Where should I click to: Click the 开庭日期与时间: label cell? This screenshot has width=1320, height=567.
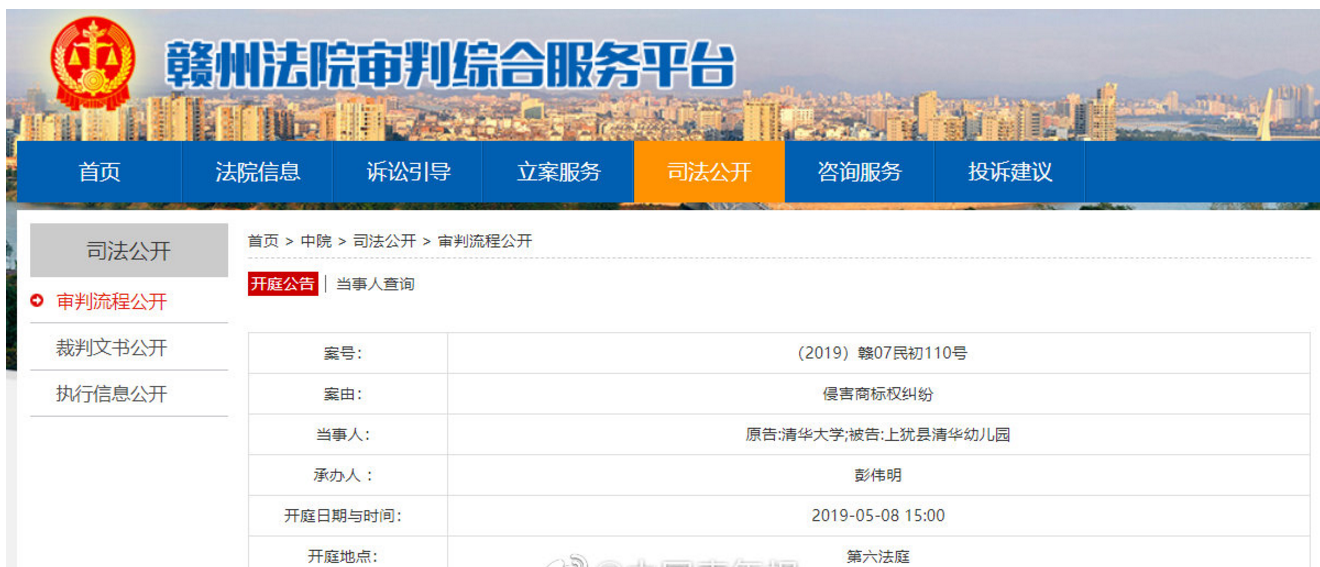348,516
